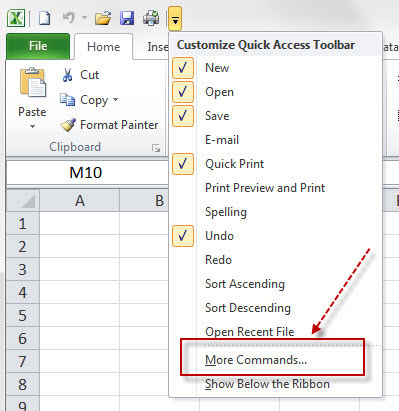
Task: Open the File tab
Action: pos(38,46)
